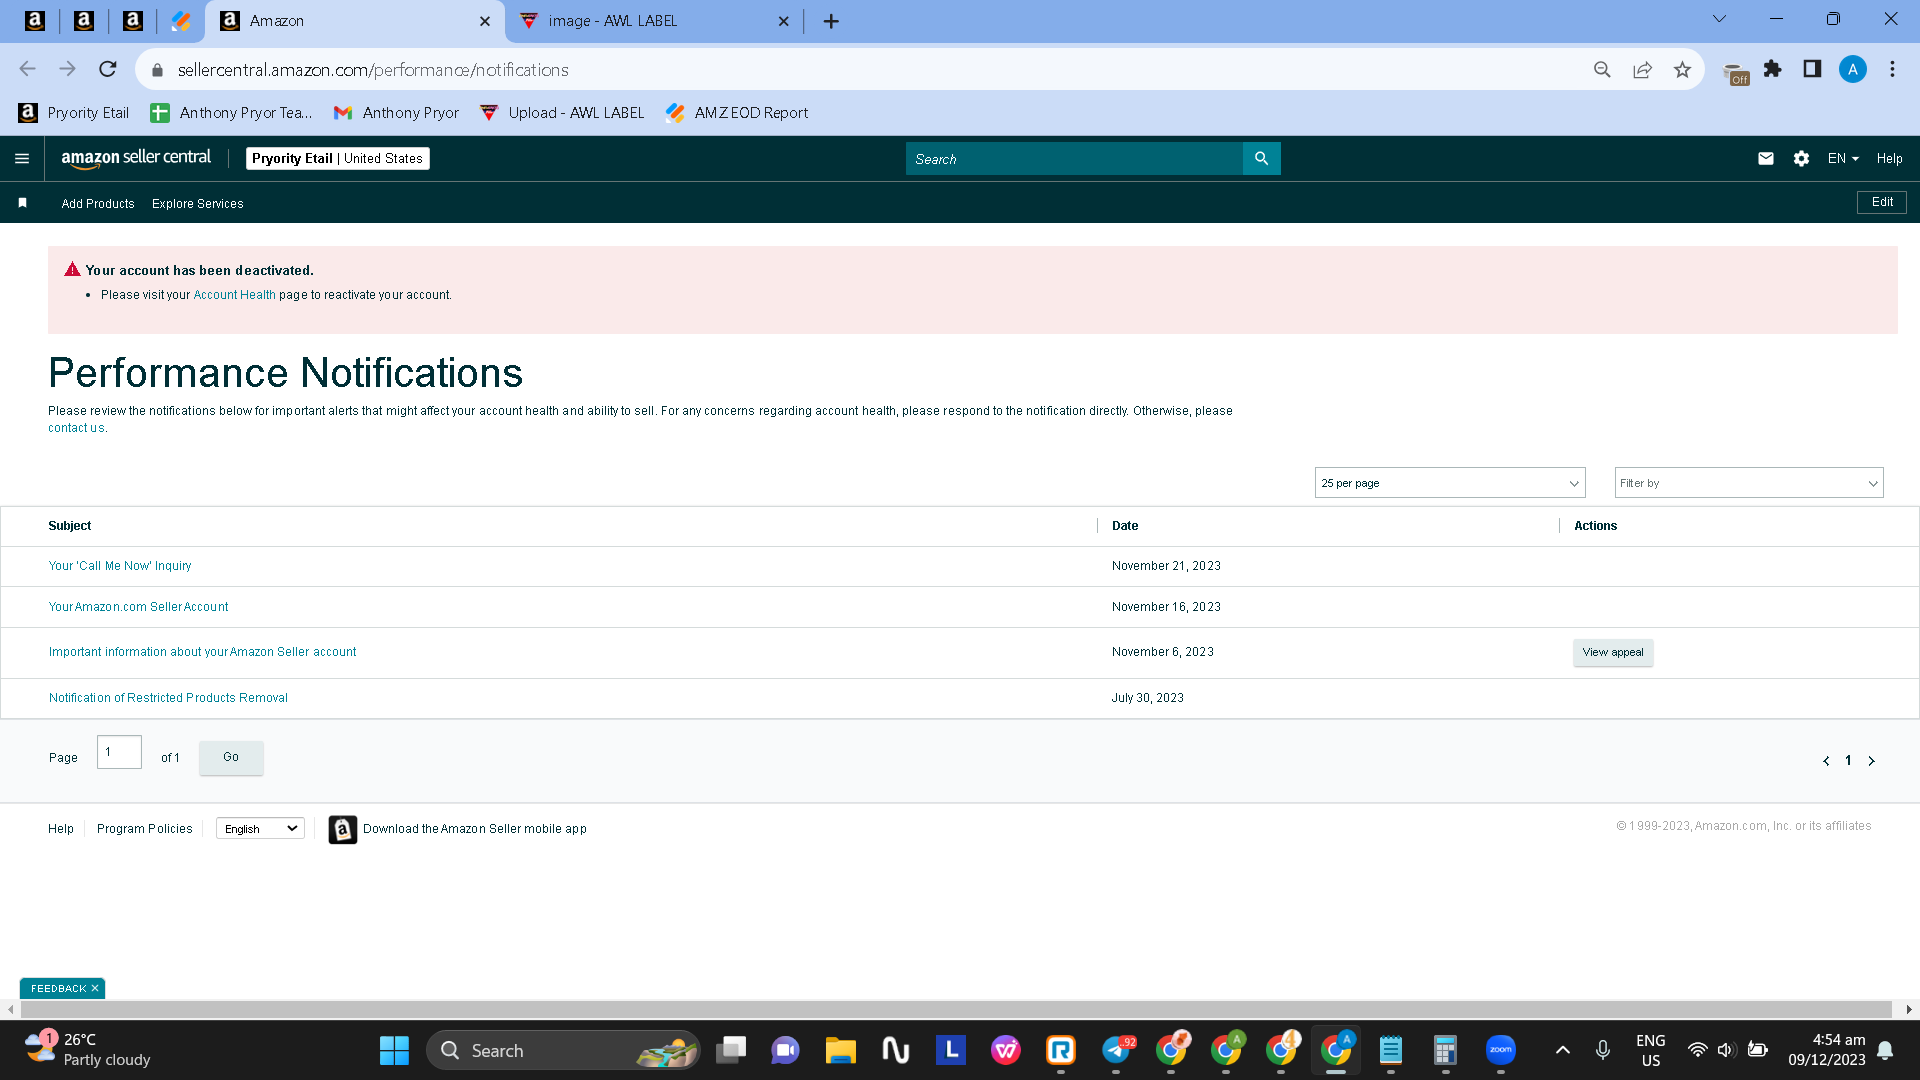Open the Windows Start menu
This screenshot has height=1080, width=1920.
pos(394,1050)
